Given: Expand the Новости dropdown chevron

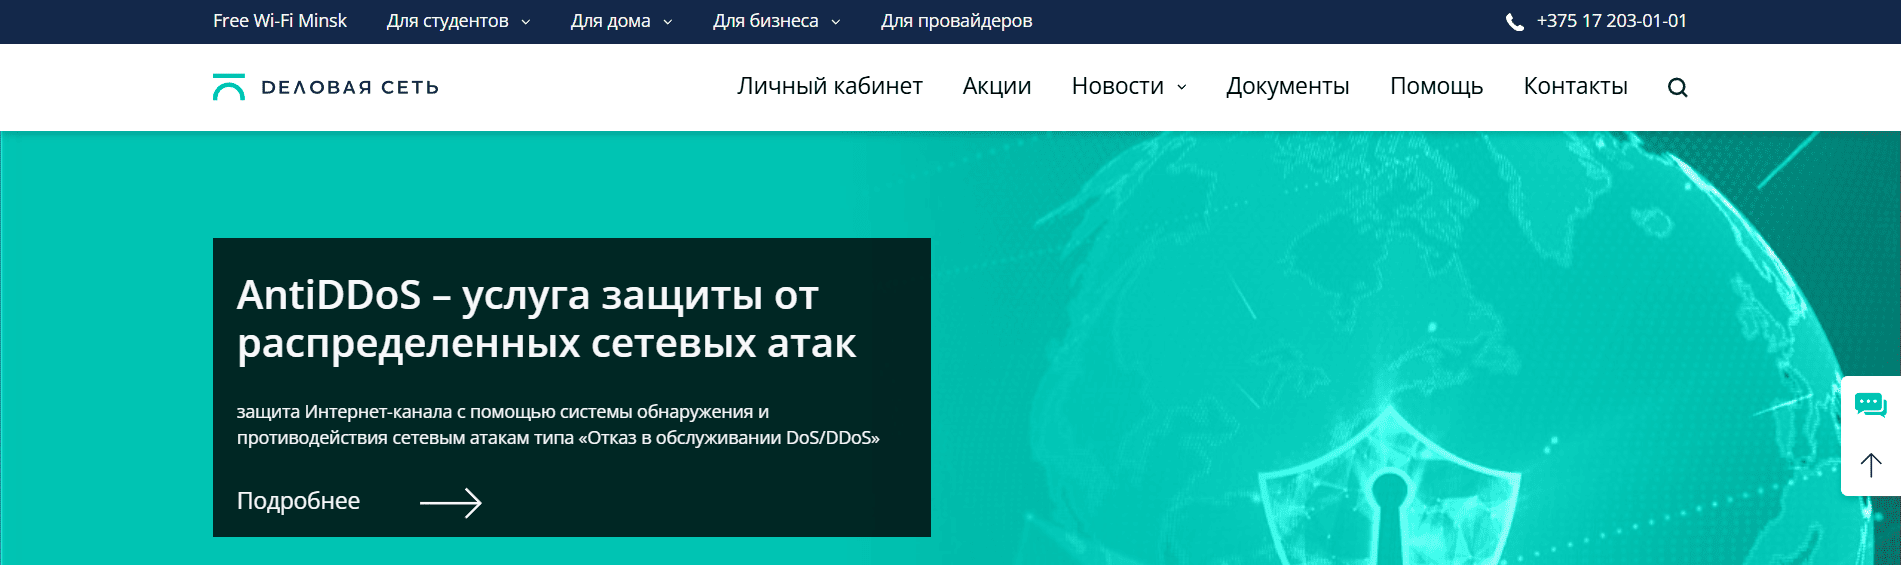Looking at the screenshot, I should (x=1182, y=87).
